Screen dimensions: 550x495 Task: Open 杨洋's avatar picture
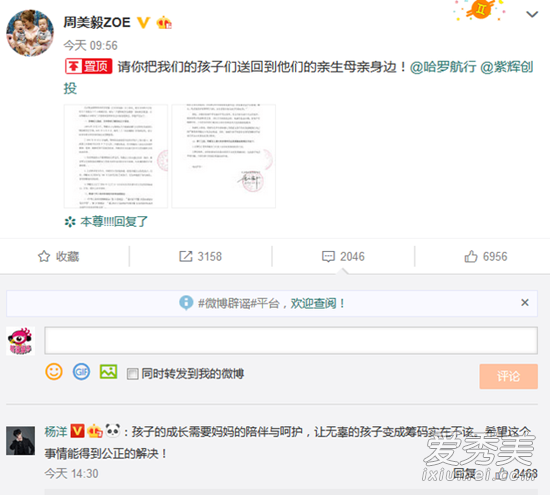(x=21, y=441)
